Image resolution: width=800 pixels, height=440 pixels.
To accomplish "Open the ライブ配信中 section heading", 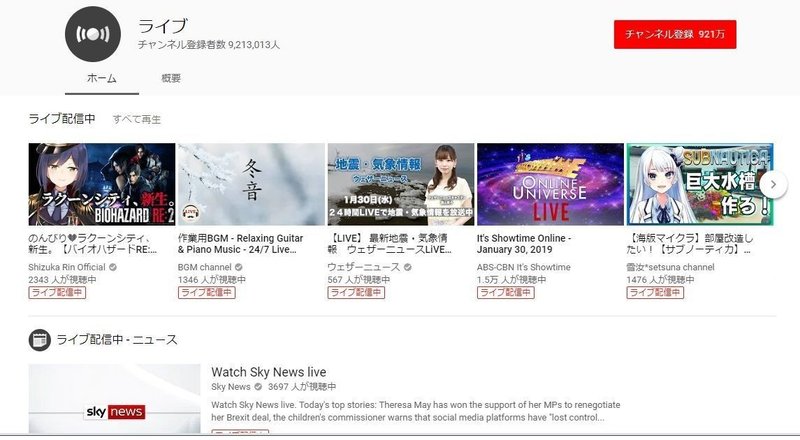I will [x=62, y=119].
